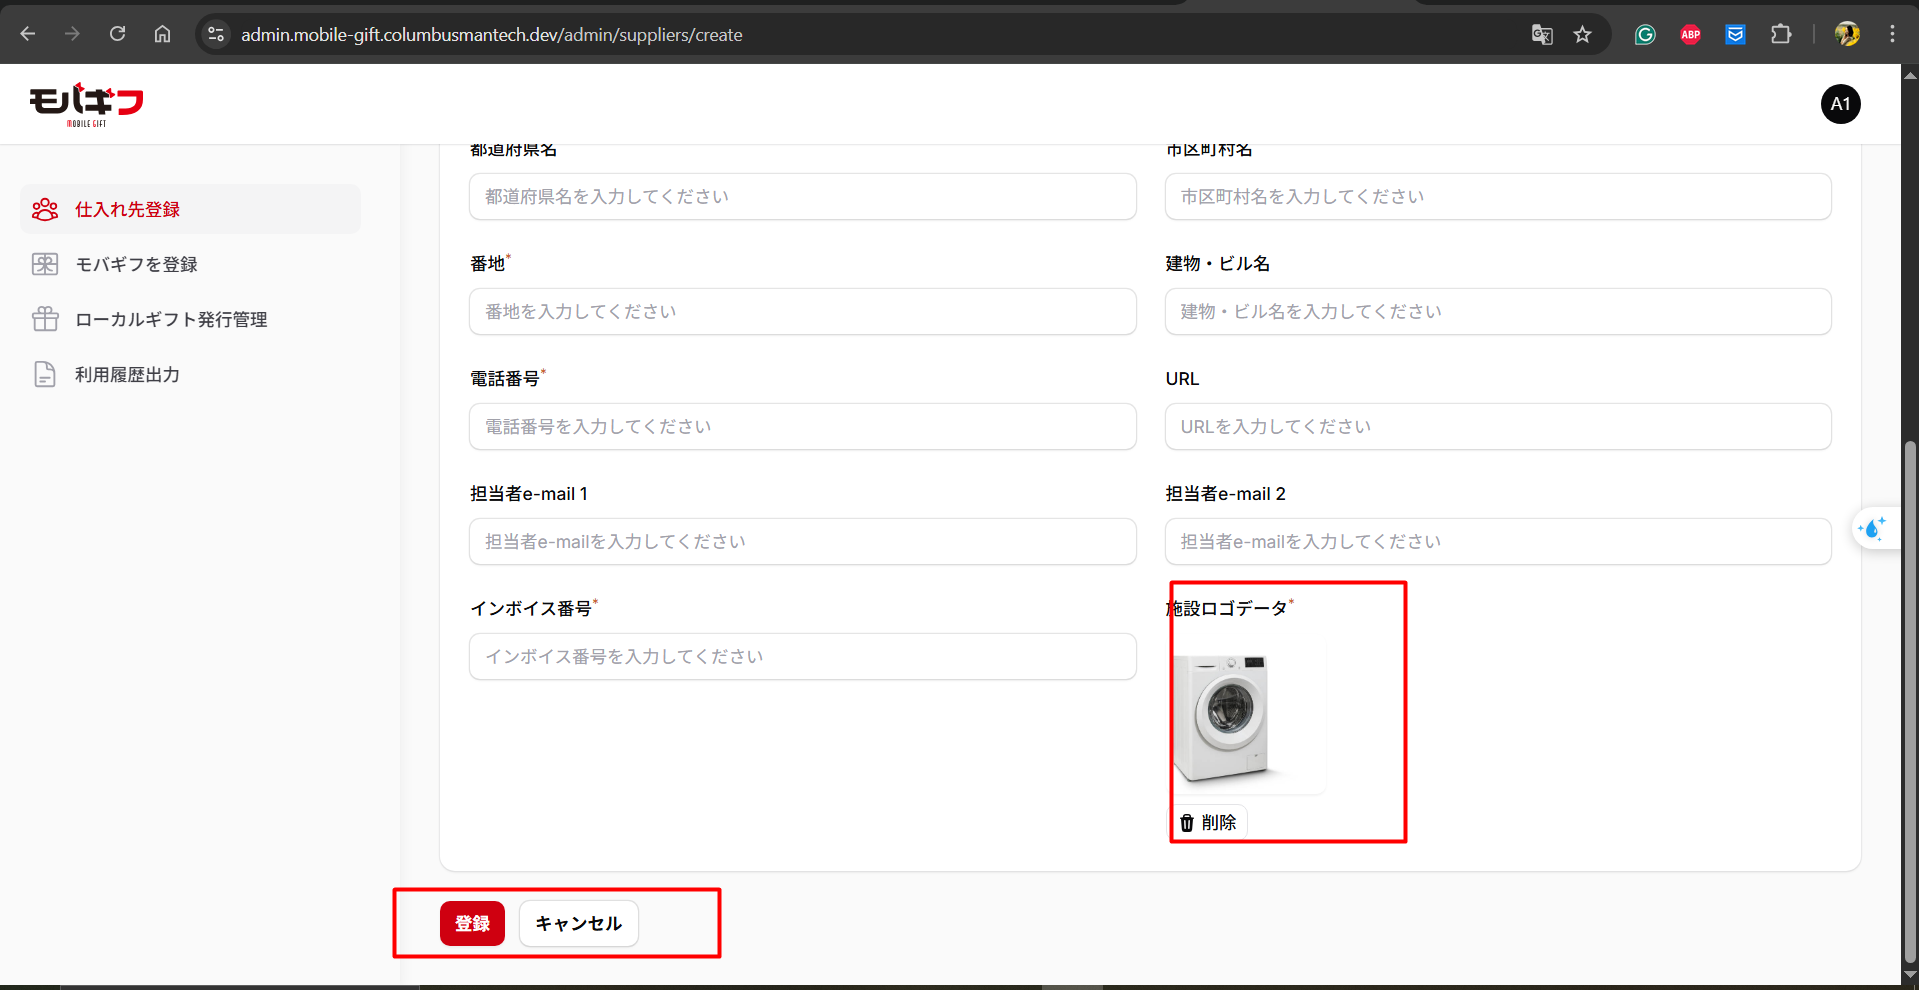This screenshot has height=990, width=1919.
Task: Open 利用履歴出力 sidebar item
Action: pos(127,374)
